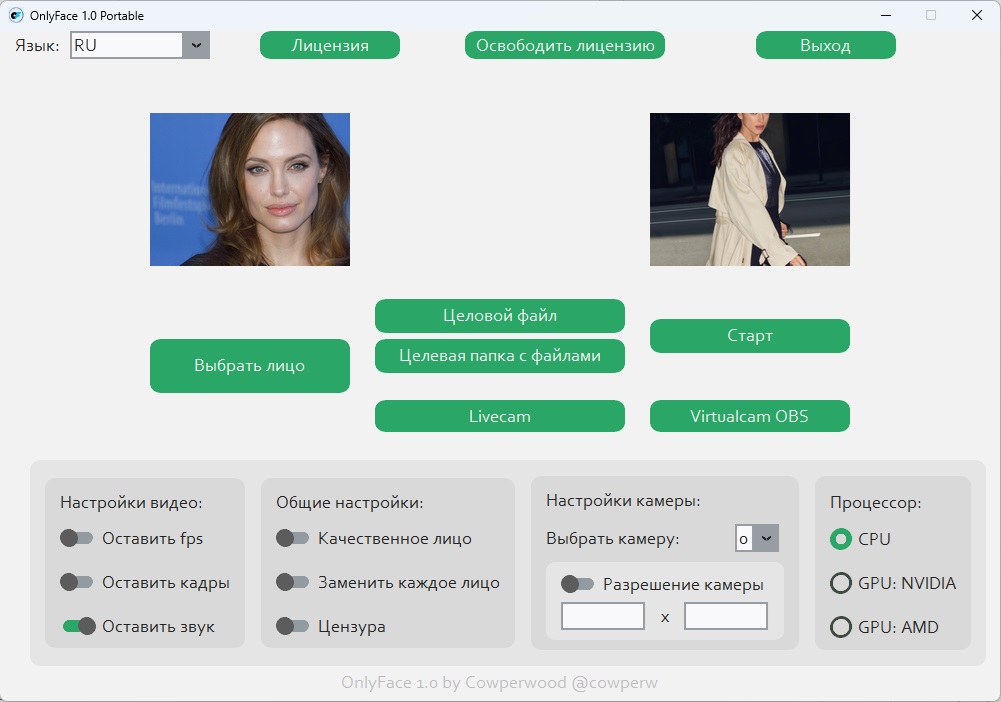The height and width of the screenshot is (702, 1001).
Task: Toggle the Цензура switch
Action: [293, 627]
